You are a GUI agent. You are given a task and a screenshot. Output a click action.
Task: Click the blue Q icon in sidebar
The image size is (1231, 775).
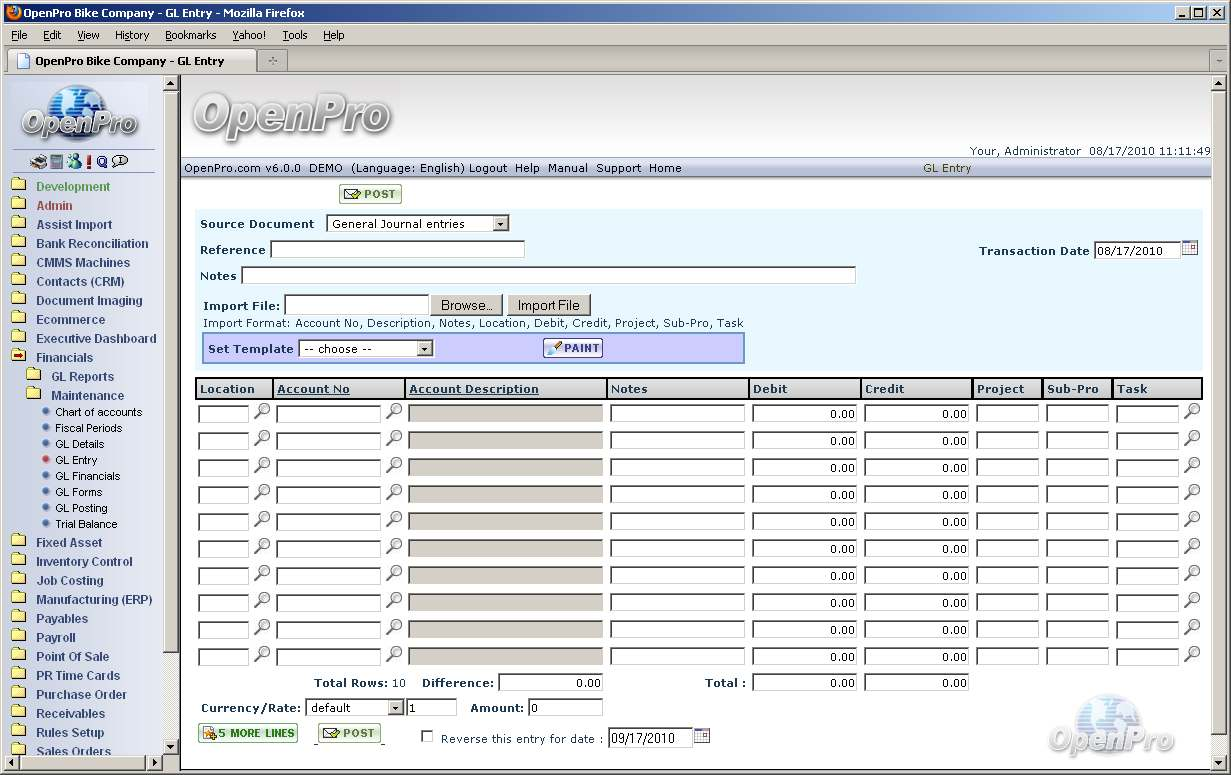102,161
